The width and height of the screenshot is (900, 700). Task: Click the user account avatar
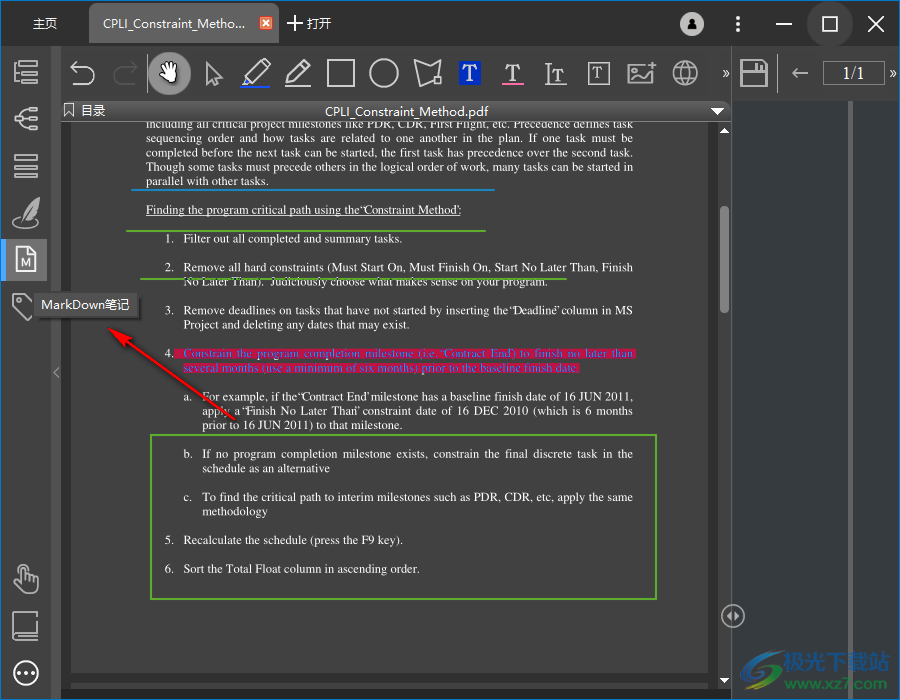click(692, 24)
